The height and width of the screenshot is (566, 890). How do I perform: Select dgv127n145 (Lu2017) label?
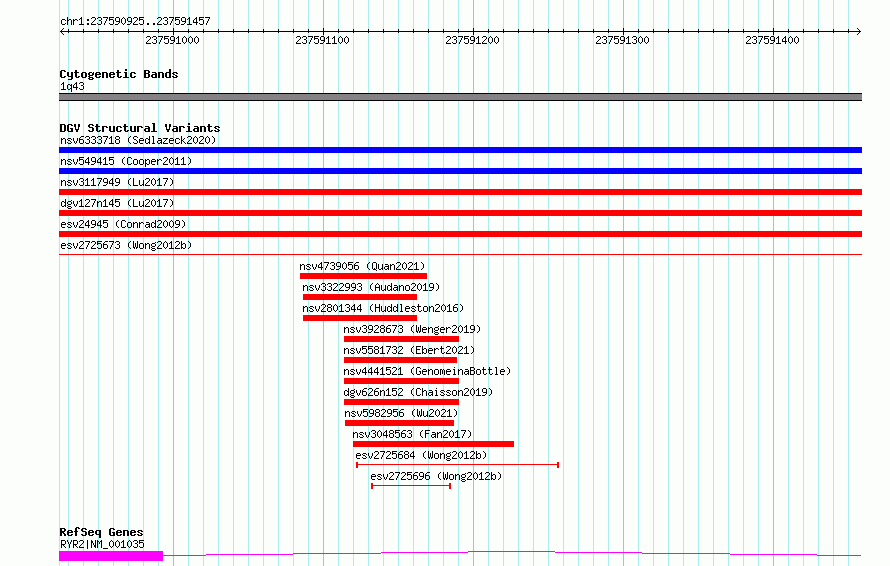[x=117, y=203]
